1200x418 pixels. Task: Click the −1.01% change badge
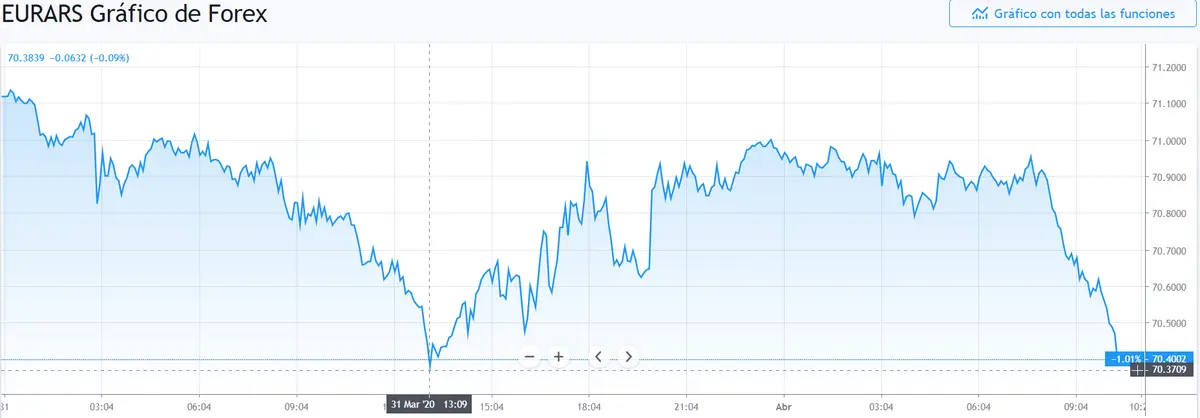click(1127, 358)
